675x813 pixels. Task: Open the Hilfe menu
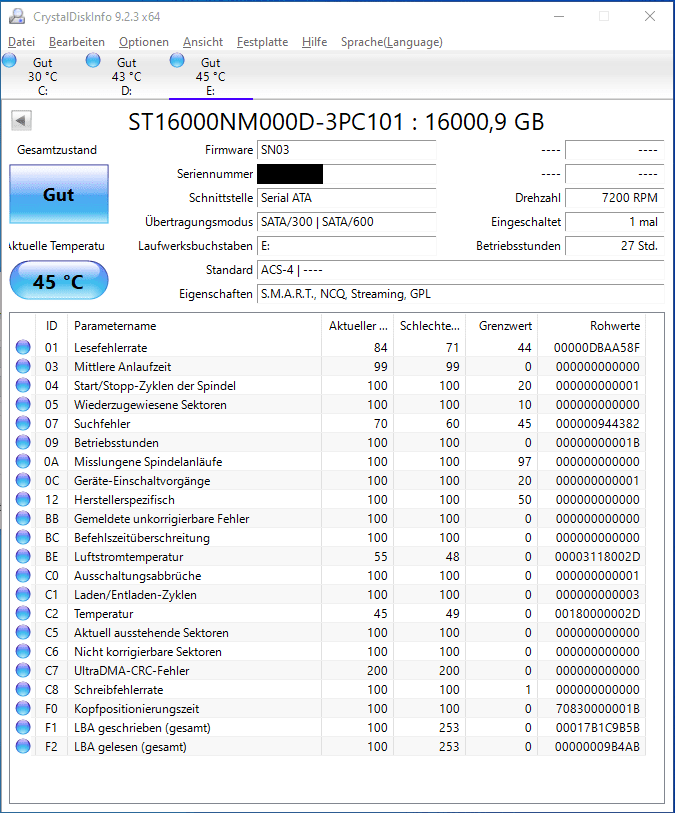point(314,42)
